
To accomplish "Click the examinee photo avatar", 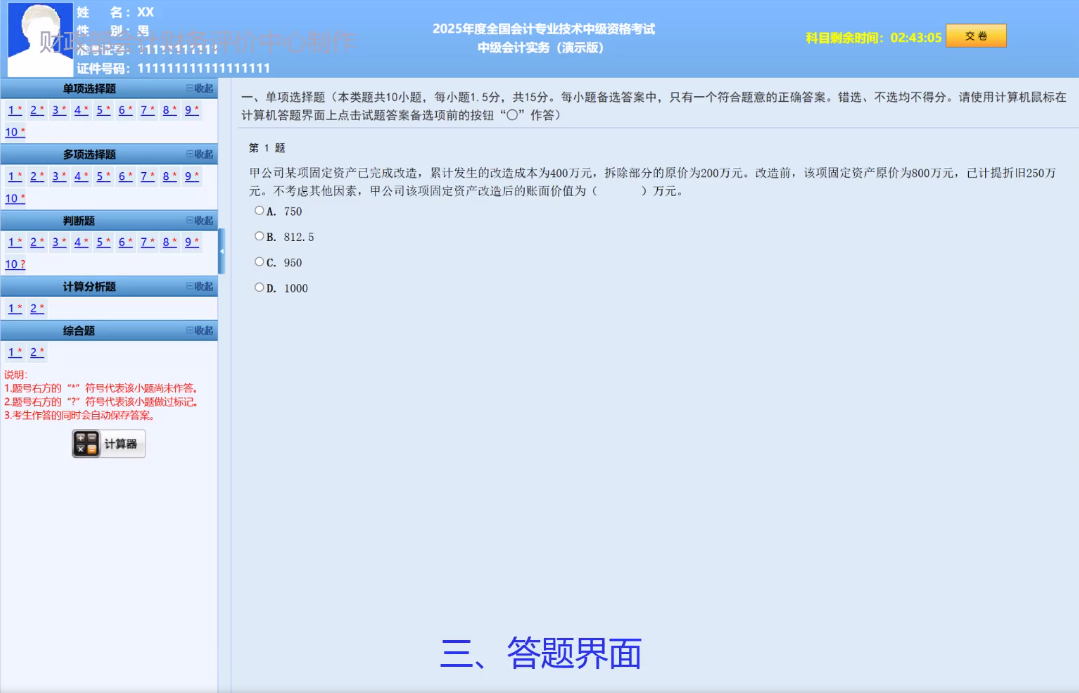I will tap(40, 37).
